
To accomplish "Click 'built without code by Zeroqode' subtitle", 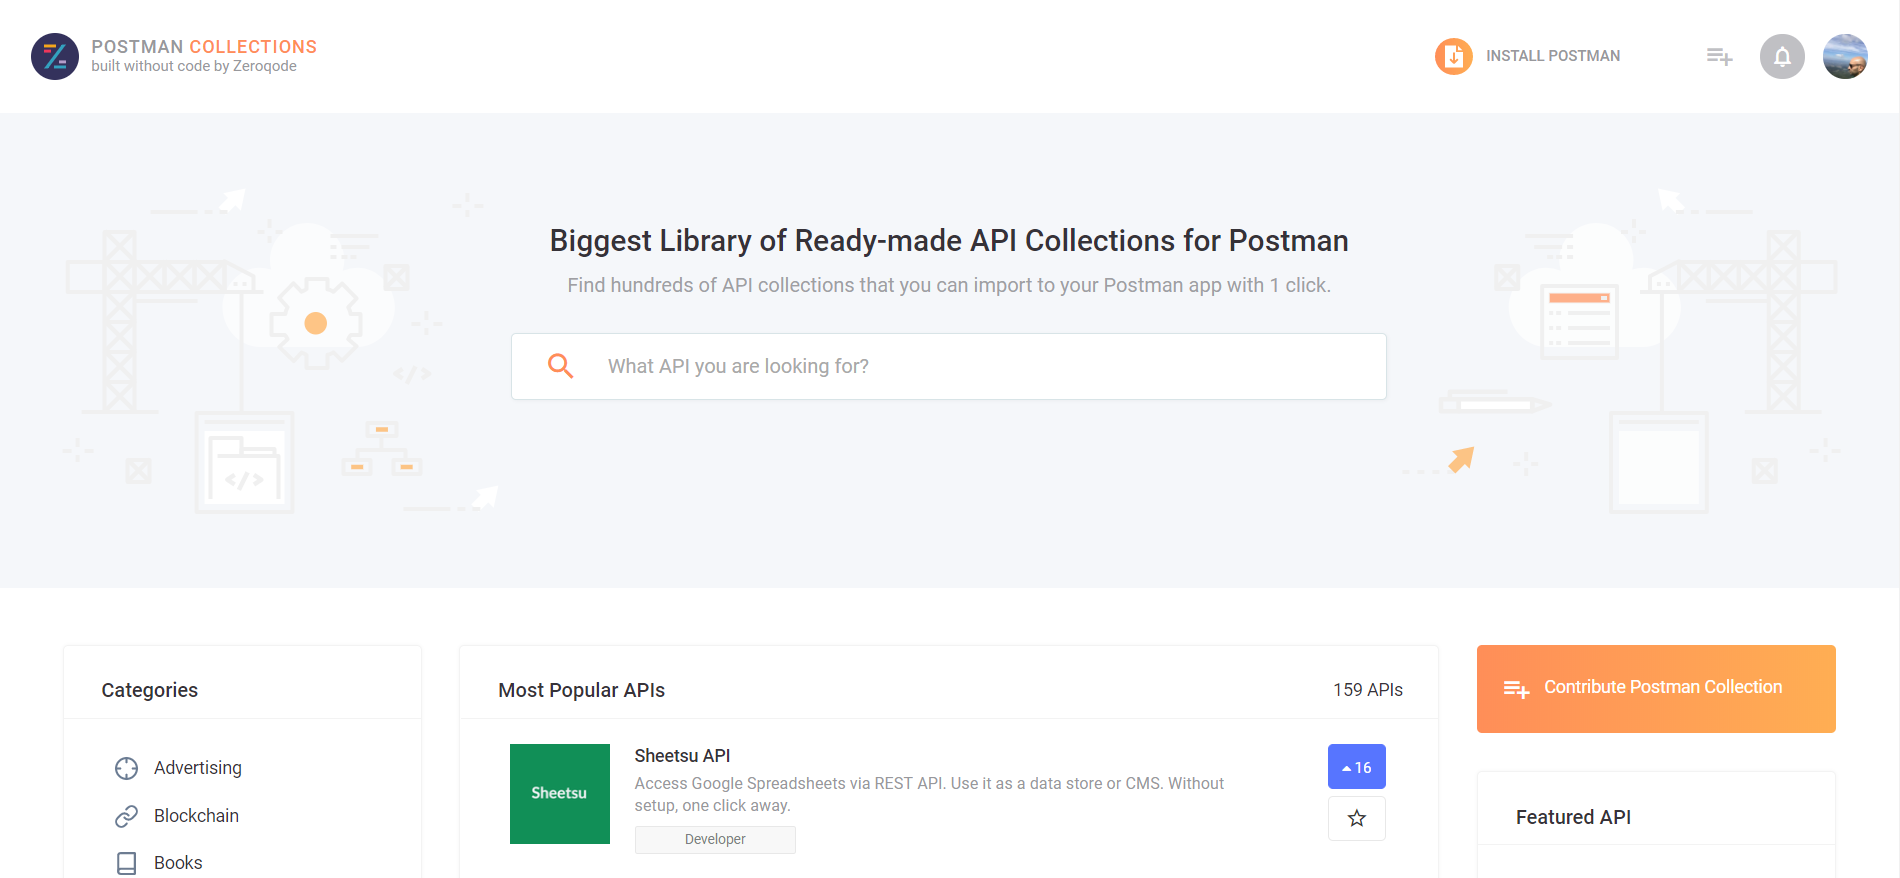I will (194, 66).
